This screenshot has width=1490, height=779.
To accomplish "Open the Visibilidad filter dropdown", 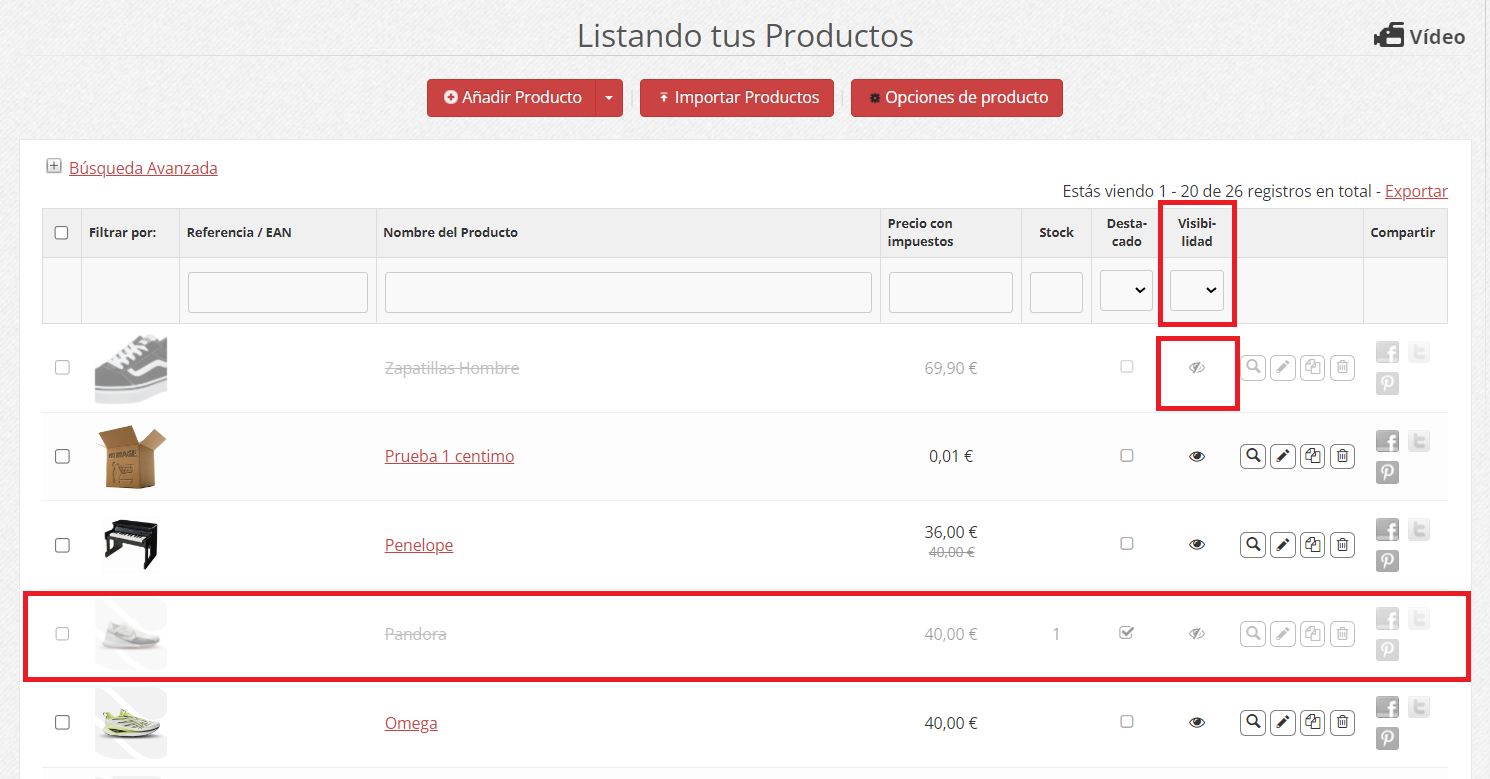I will coord(1196,291).
